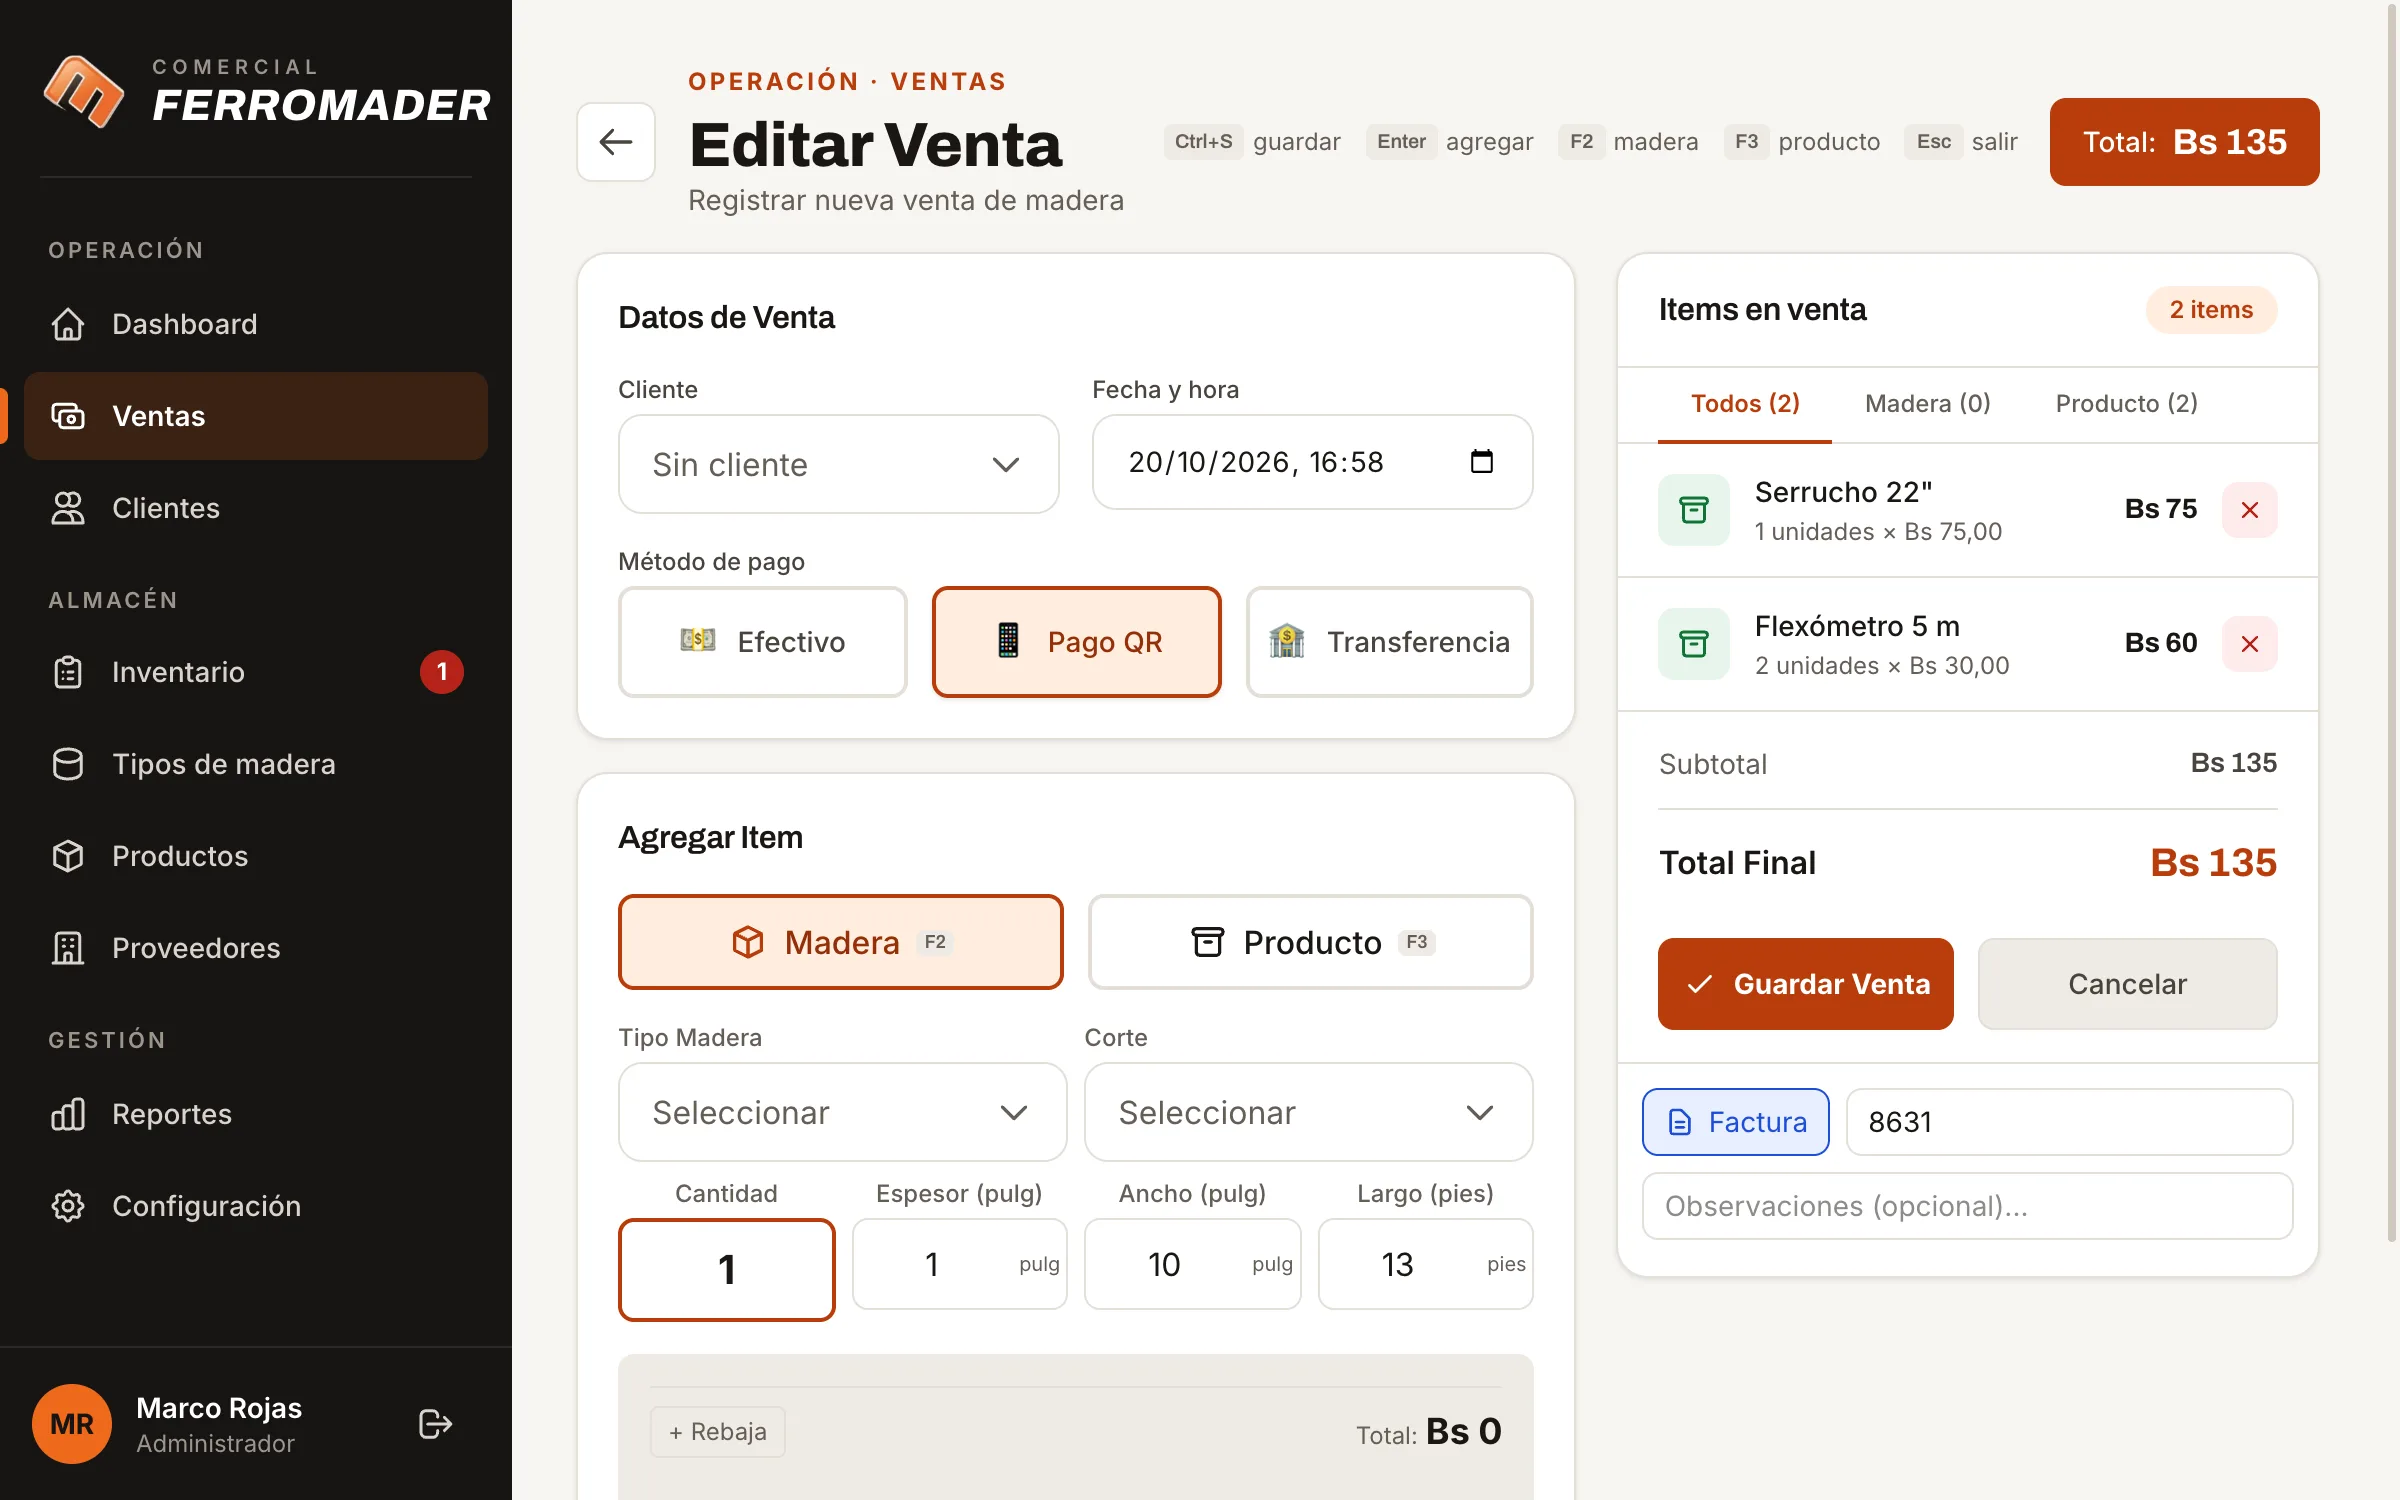Viewport: 2400px width, 1500px height.
Task: Click the Proveedores building icon
Action: pyautogui.click(x=68, y=948)
